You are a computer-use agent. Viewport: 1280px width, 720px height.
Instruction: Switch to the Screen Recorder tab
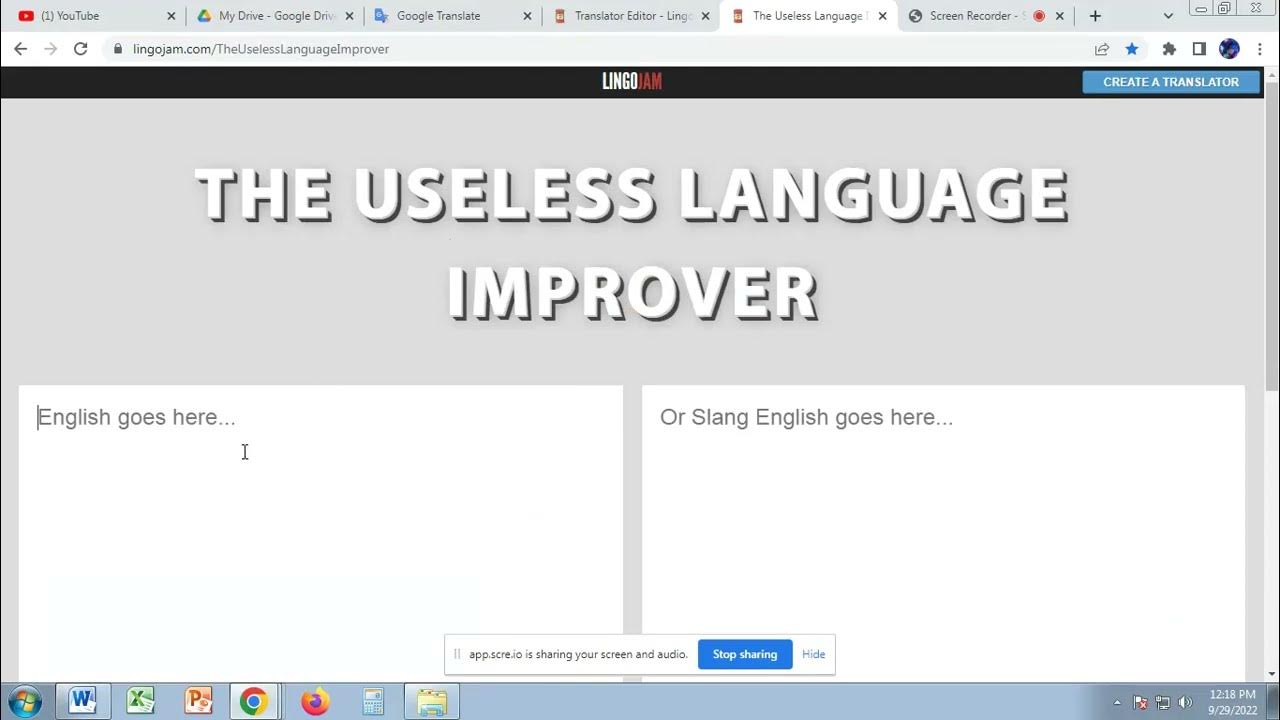click(987, 16)
